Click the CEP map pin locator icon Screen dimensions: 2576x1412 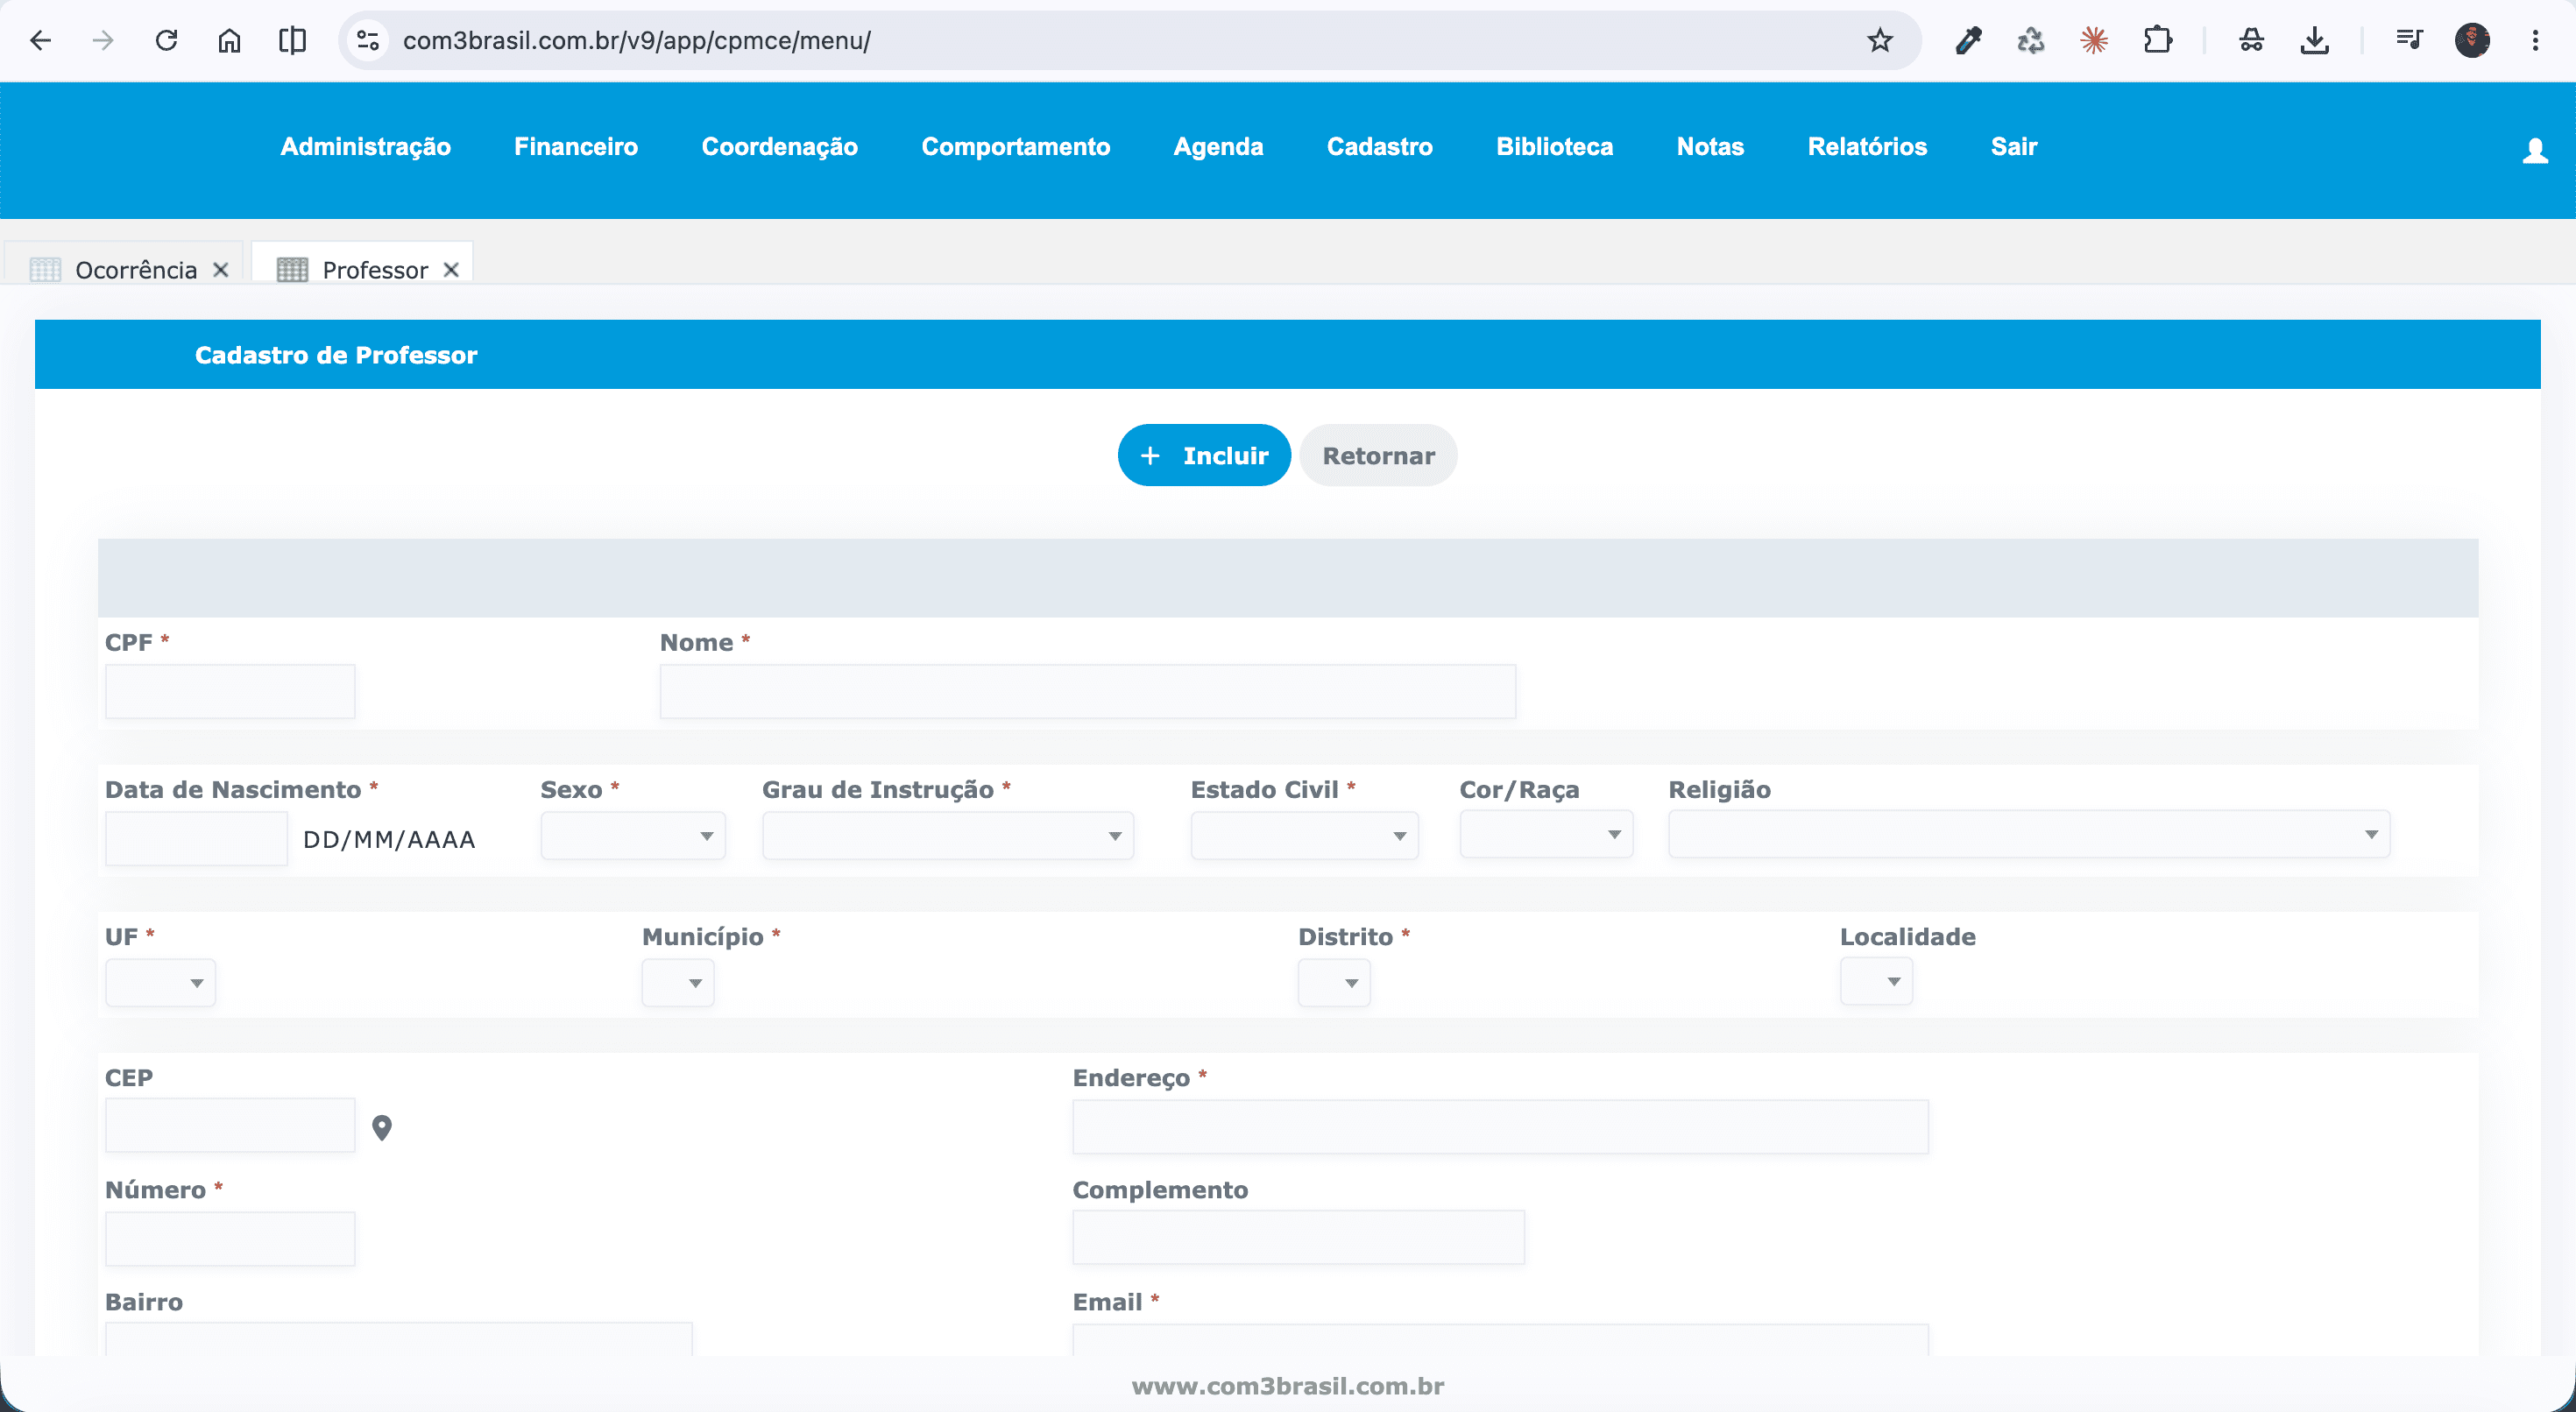pyautogui.click(x=382, y=1127)
